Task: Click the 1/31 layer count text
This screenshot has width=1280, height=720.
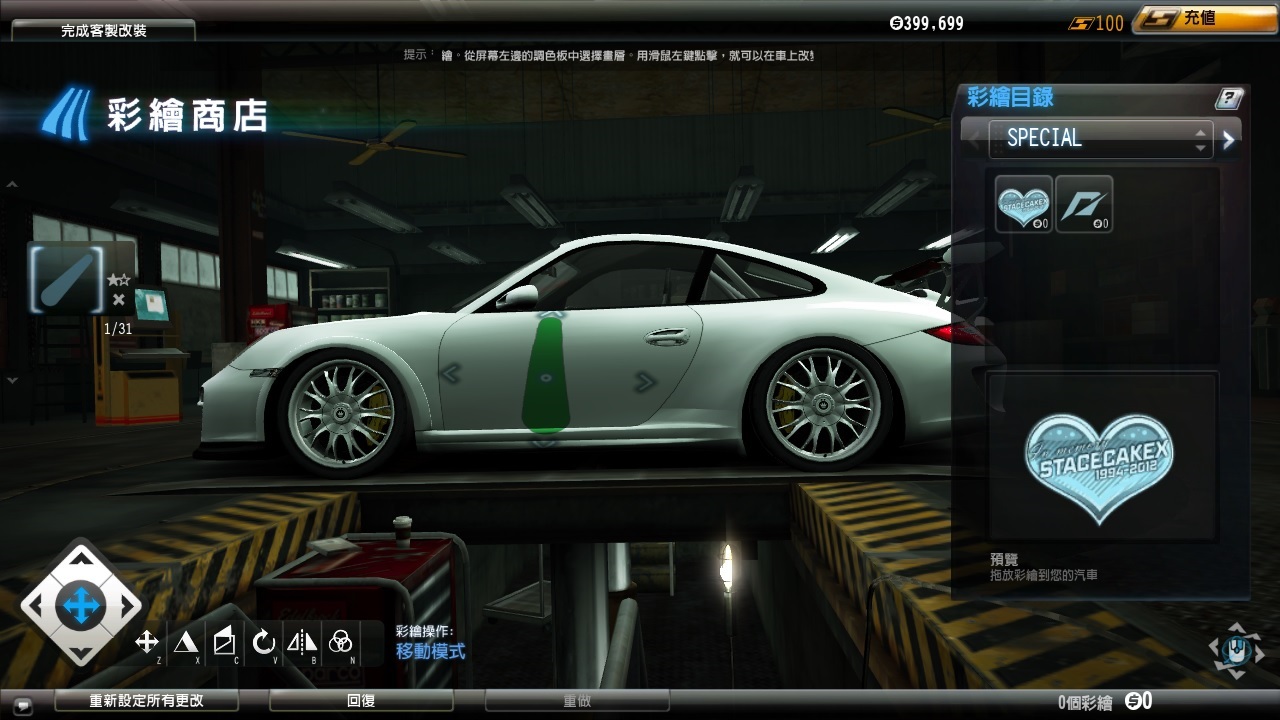Action: 118,328
